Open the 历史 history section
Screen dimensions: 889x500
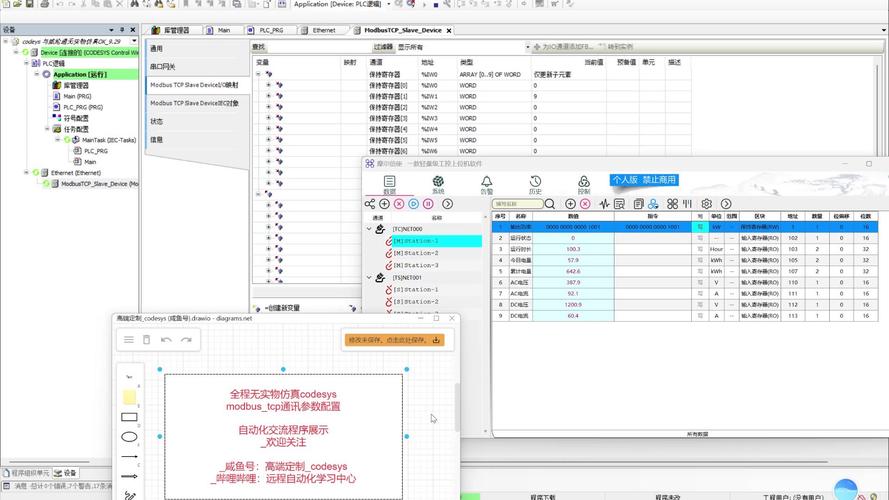point(535,184)
